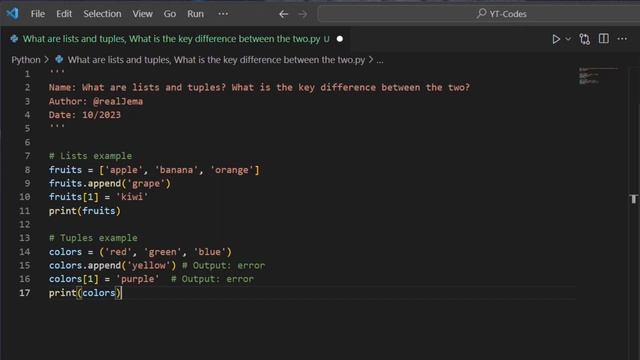Click the Python file icon in the tab
Screen dimensions: 640x360
coord(14,39)
